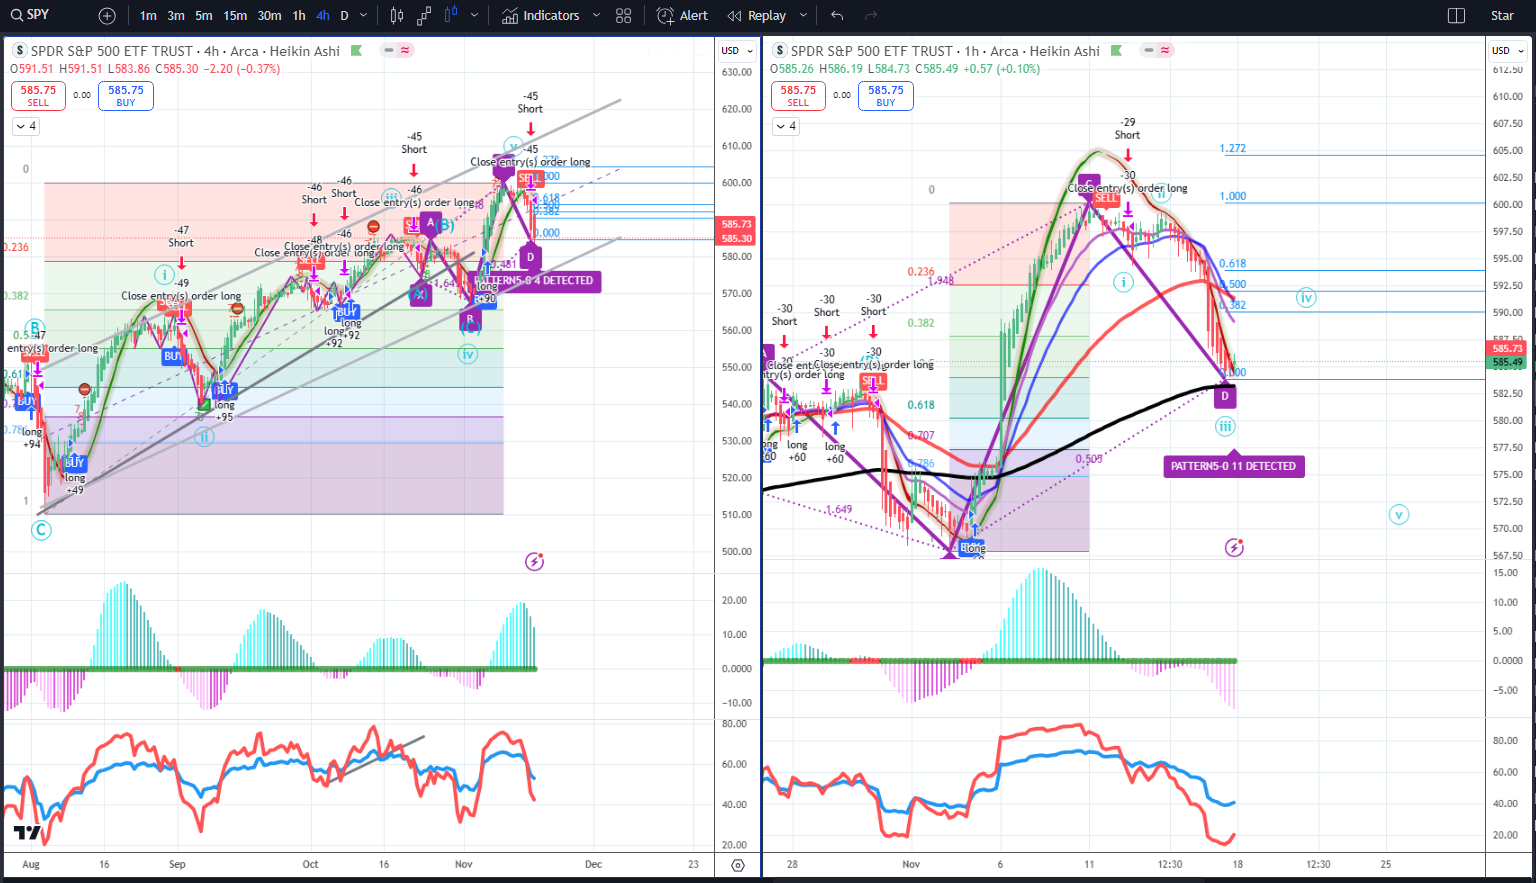Click the SPDR symbol logo on the 1h chart
Screen dimensions: 1536x883
point(779,51)
